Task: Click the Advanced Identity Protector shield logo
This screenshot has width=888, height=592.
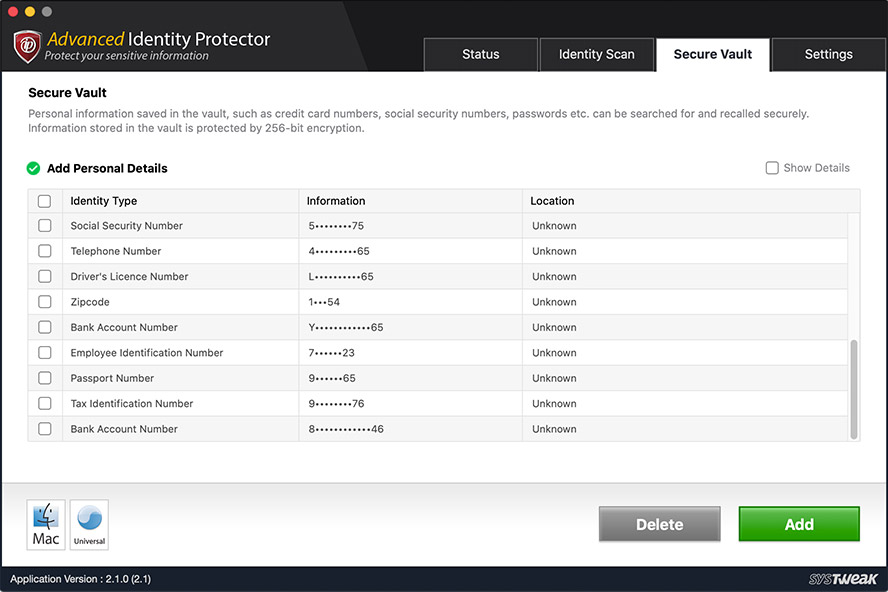Action: pos(27,46)
